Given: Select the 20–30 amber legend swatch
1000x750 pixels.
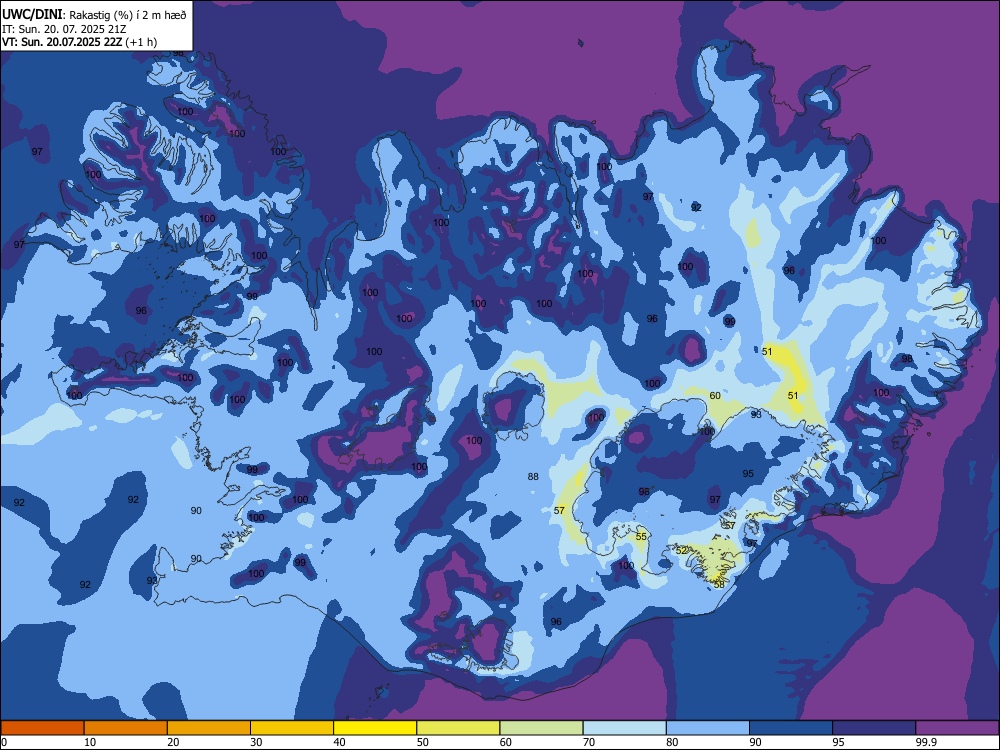Looking at the screenshot, I should 209,728.
